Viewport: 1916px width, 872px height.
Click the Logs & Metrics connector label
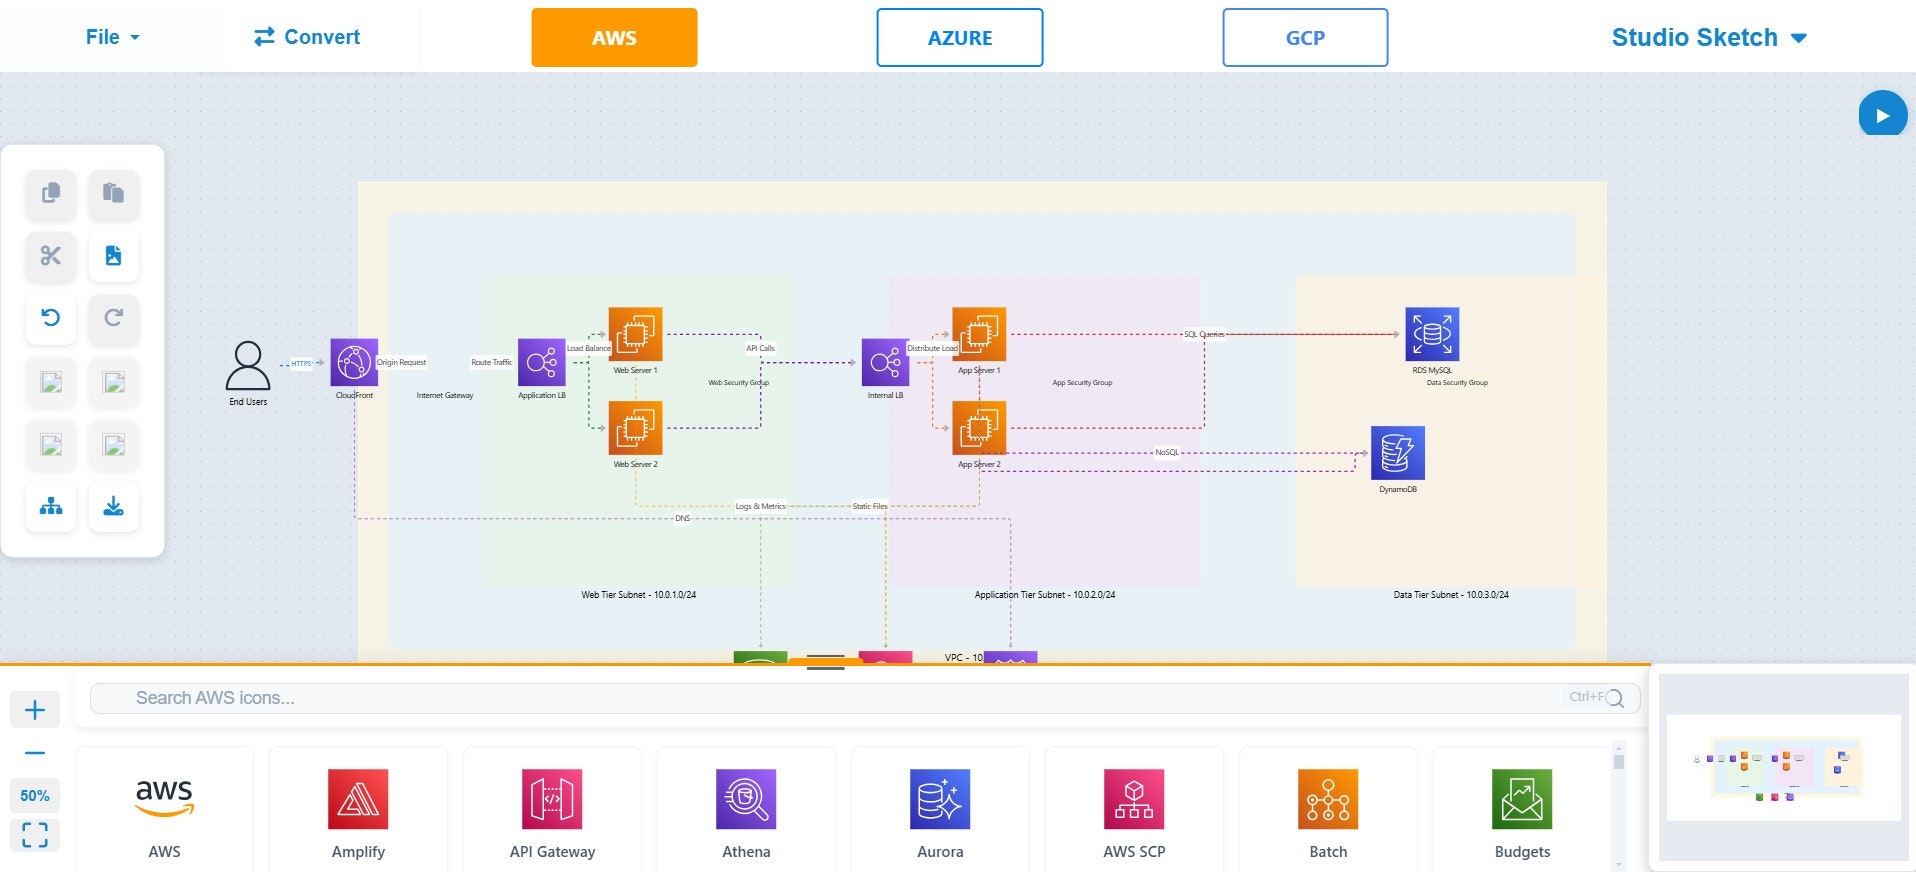point(761,507)
